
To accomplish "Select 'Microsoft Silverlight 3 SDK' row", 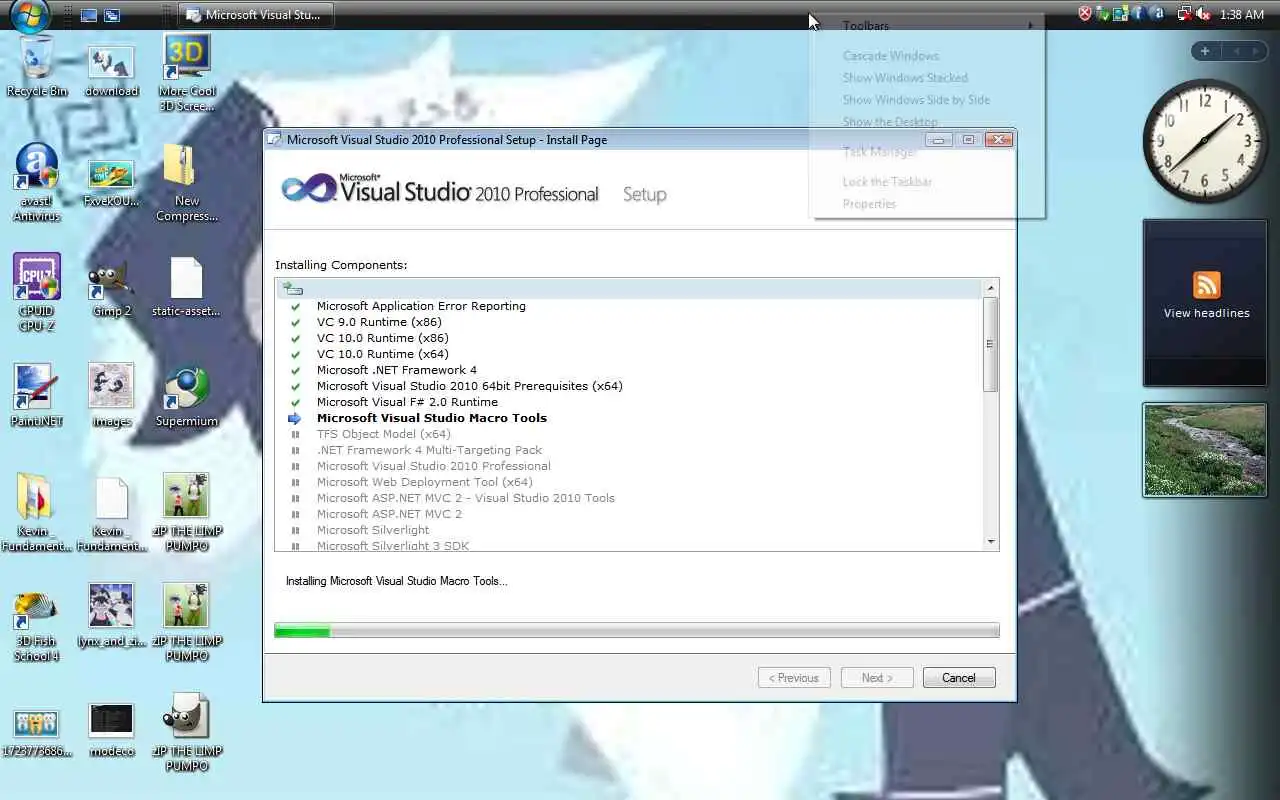I will 393,546.
